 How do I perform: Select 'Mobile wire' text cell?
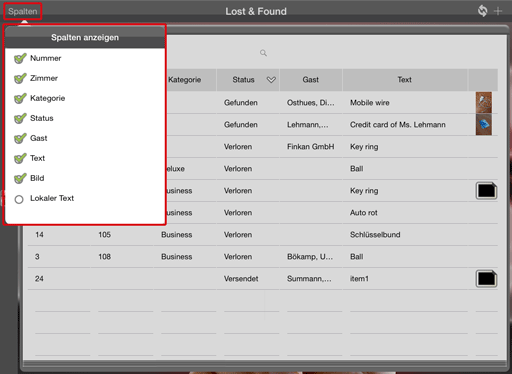(x=370, y=103)
